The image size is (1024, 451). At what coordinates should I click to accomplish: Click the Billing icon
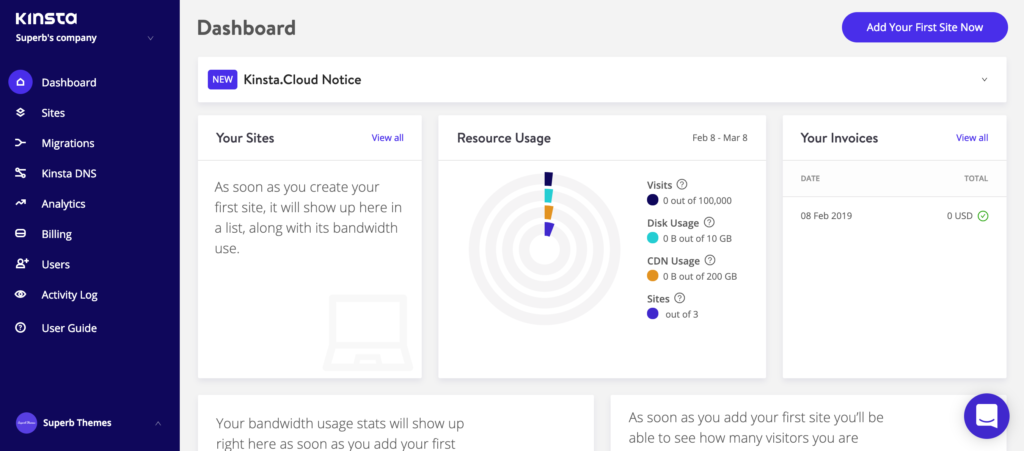coord(20,234)
